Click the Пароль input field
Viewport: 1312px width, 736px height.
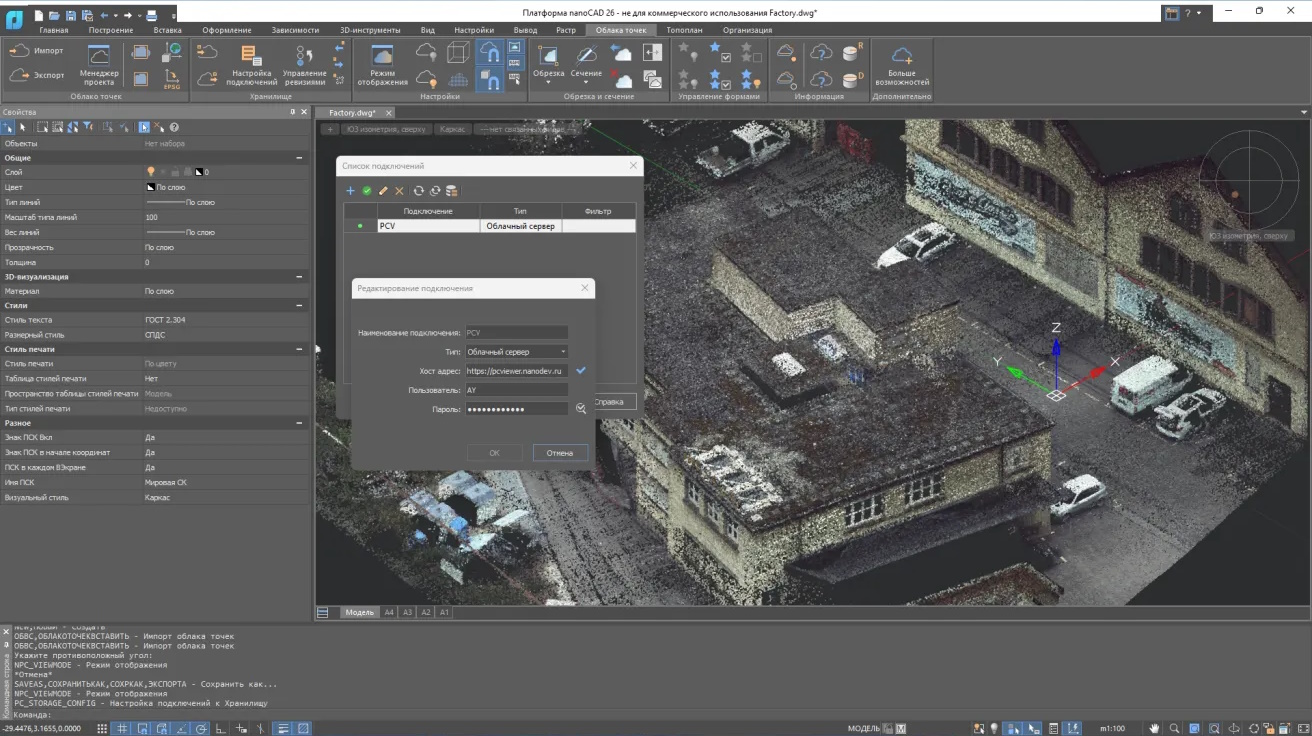click(516, 409)
